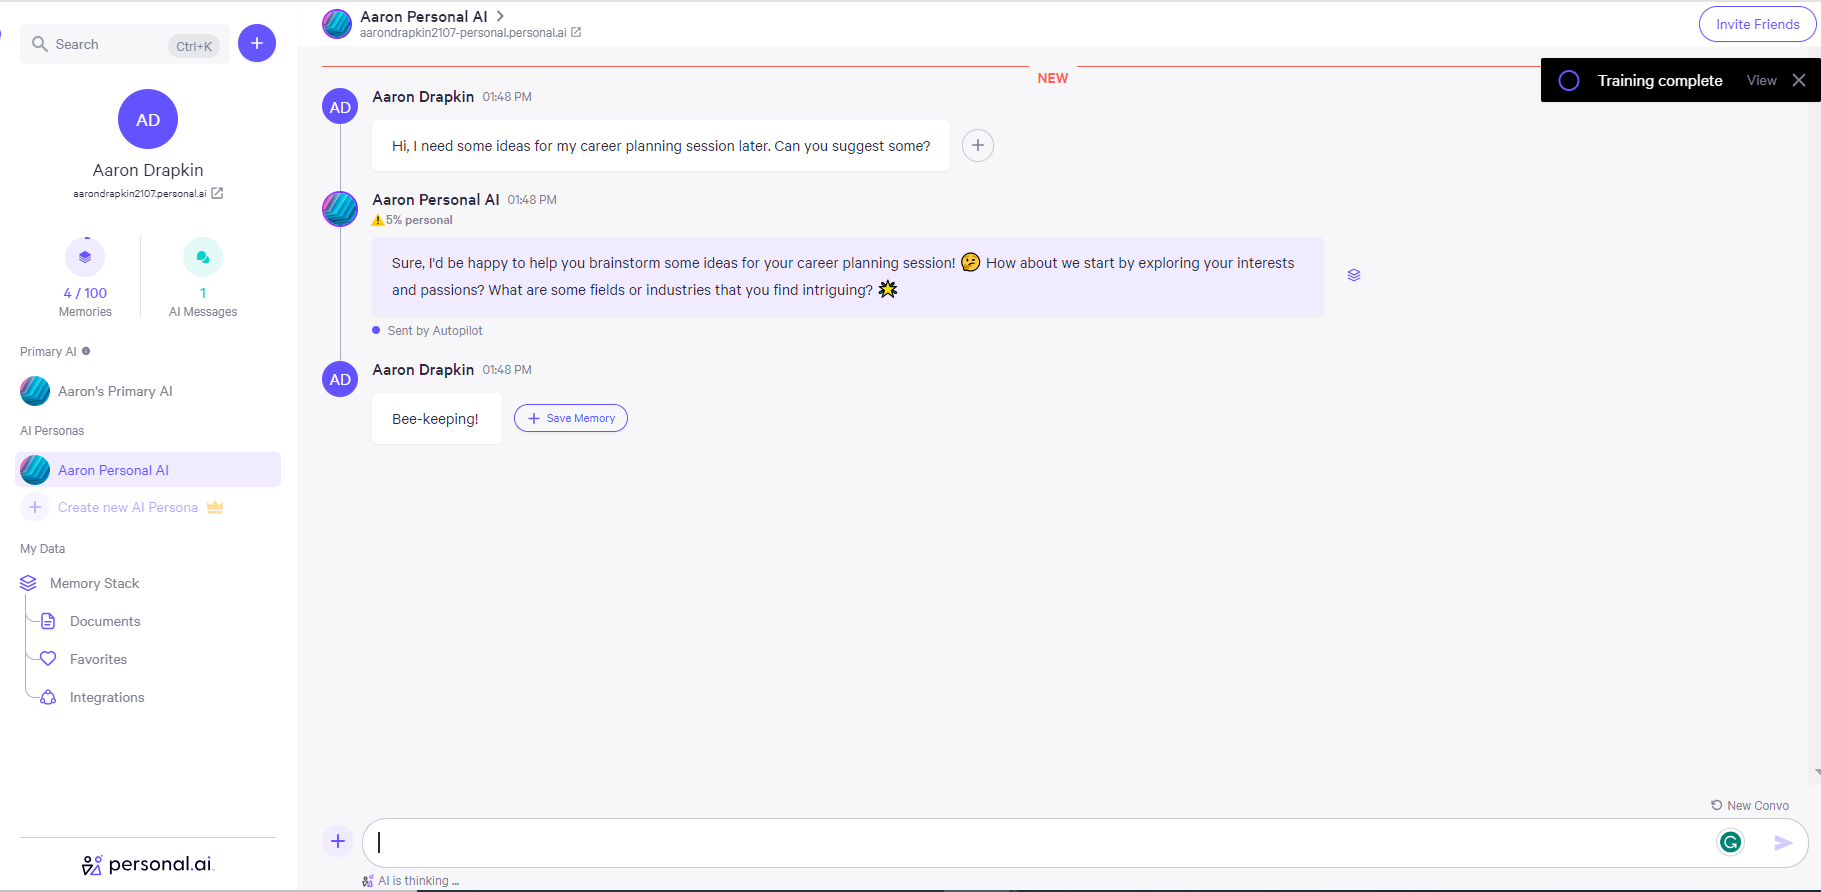Open external link icon under Aaron Drapkin profile
Image resolution: width=1821 pixels, height=892 pixels.
(217, 193)
